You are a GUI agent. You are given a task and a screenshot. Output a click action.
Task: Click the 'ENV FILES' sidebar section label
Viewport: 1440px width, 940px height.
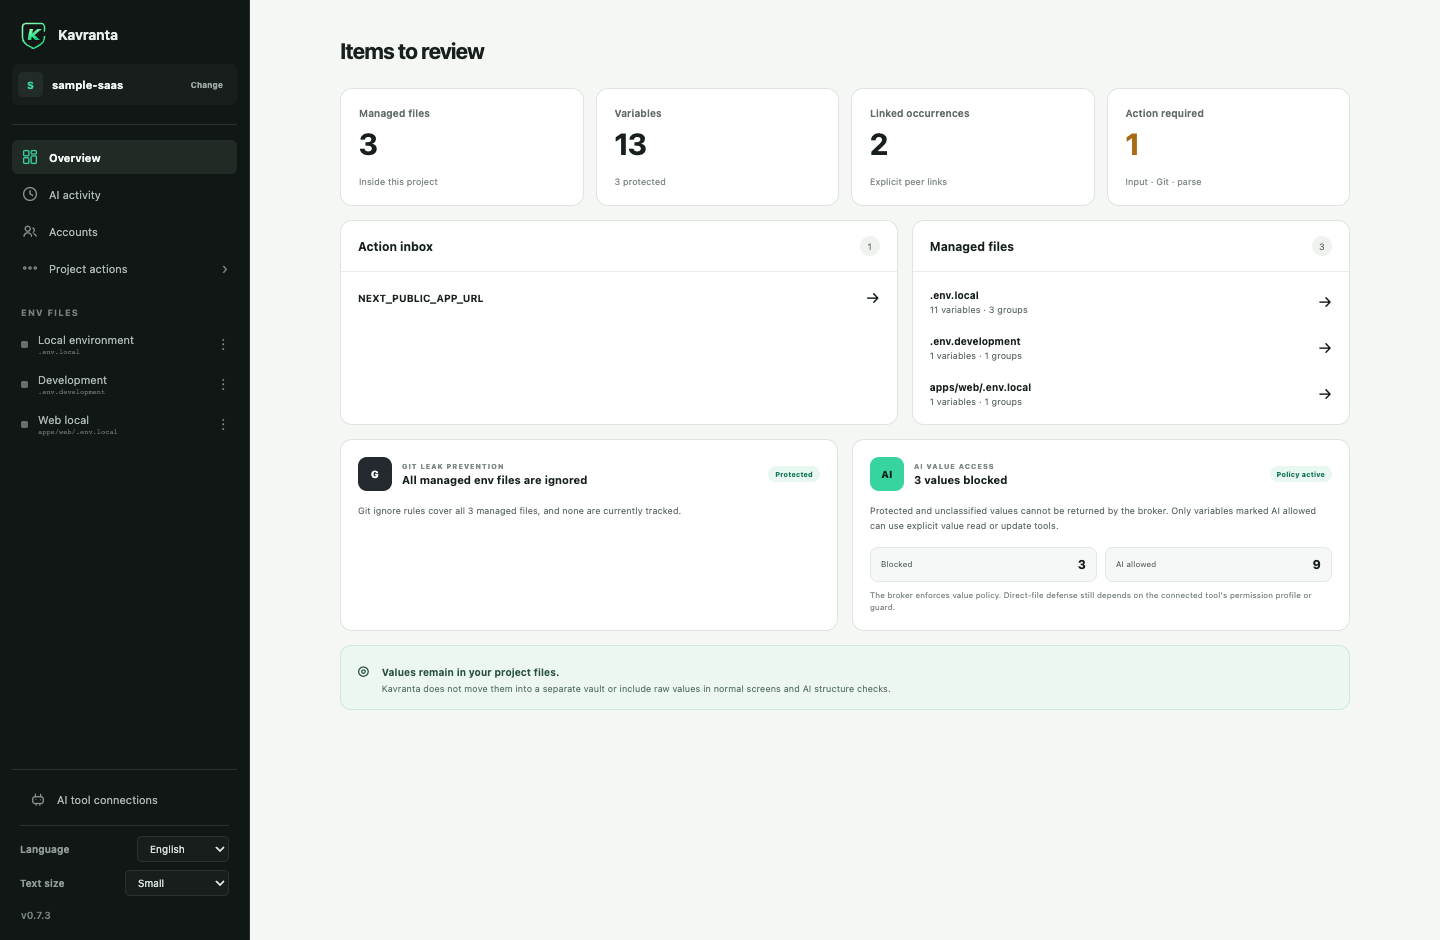50,313
